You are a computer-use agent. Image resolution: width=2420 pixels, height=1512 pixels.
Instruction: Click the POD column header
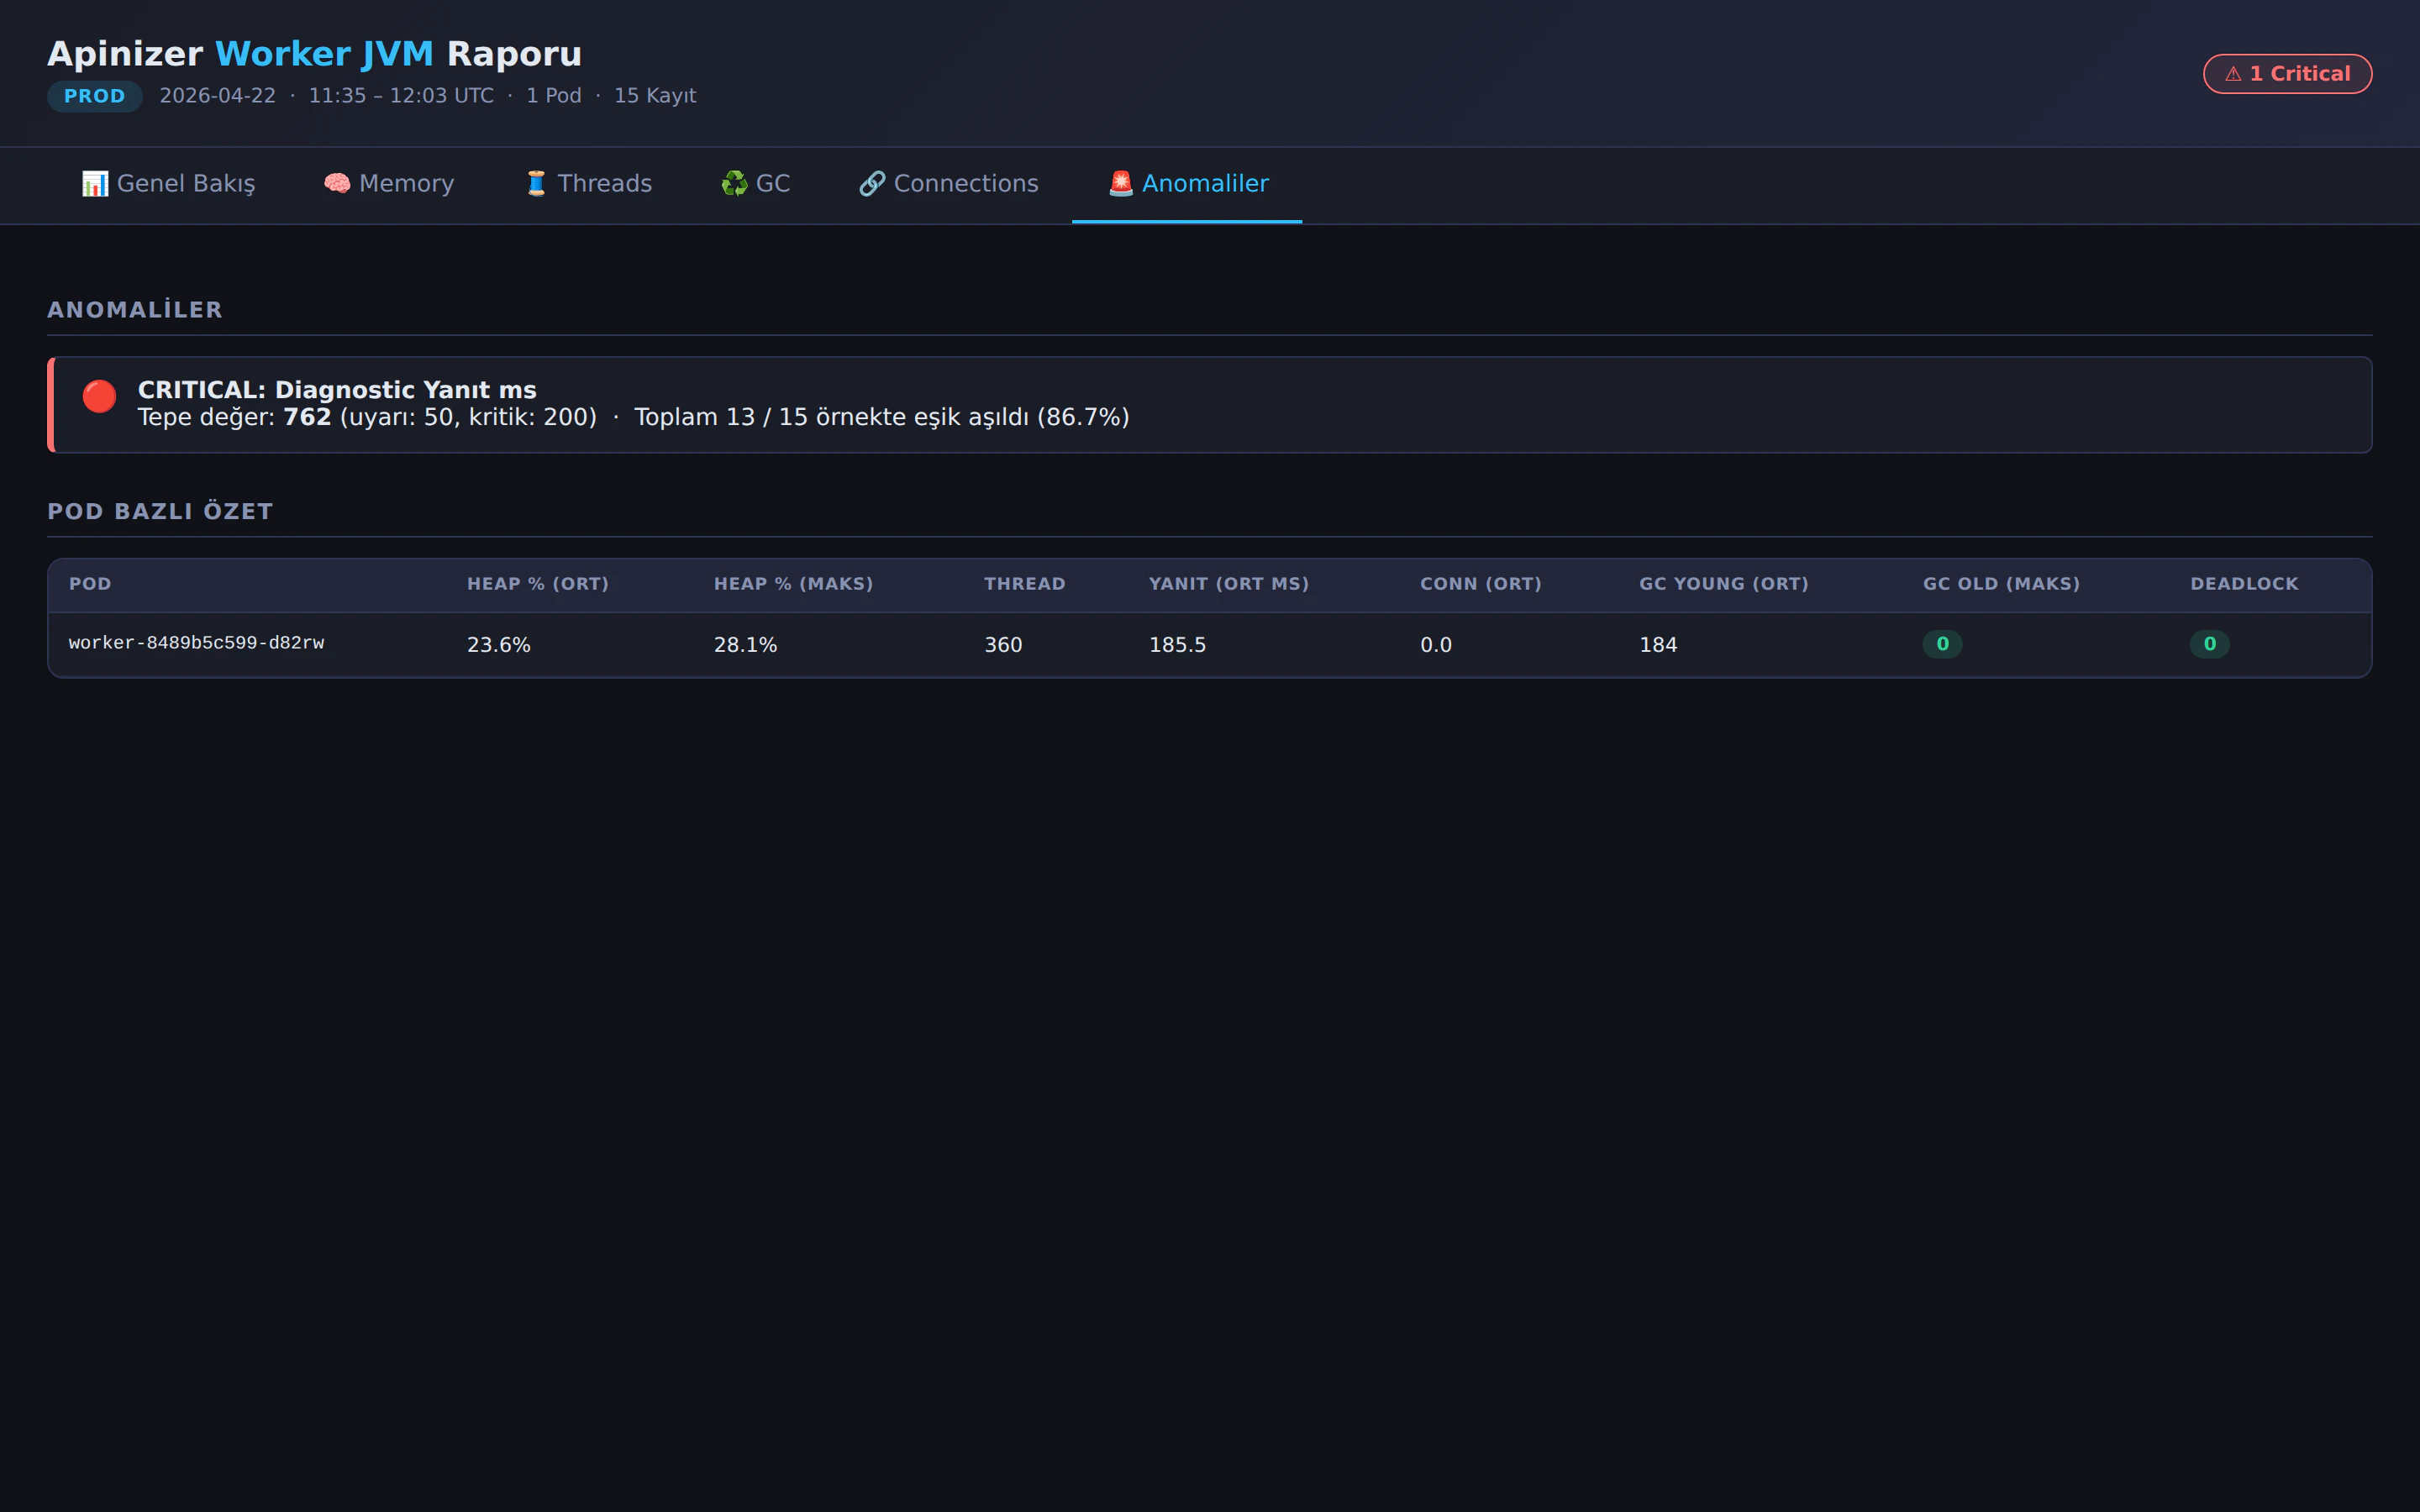pyautogui.click(x=90, y=584)
